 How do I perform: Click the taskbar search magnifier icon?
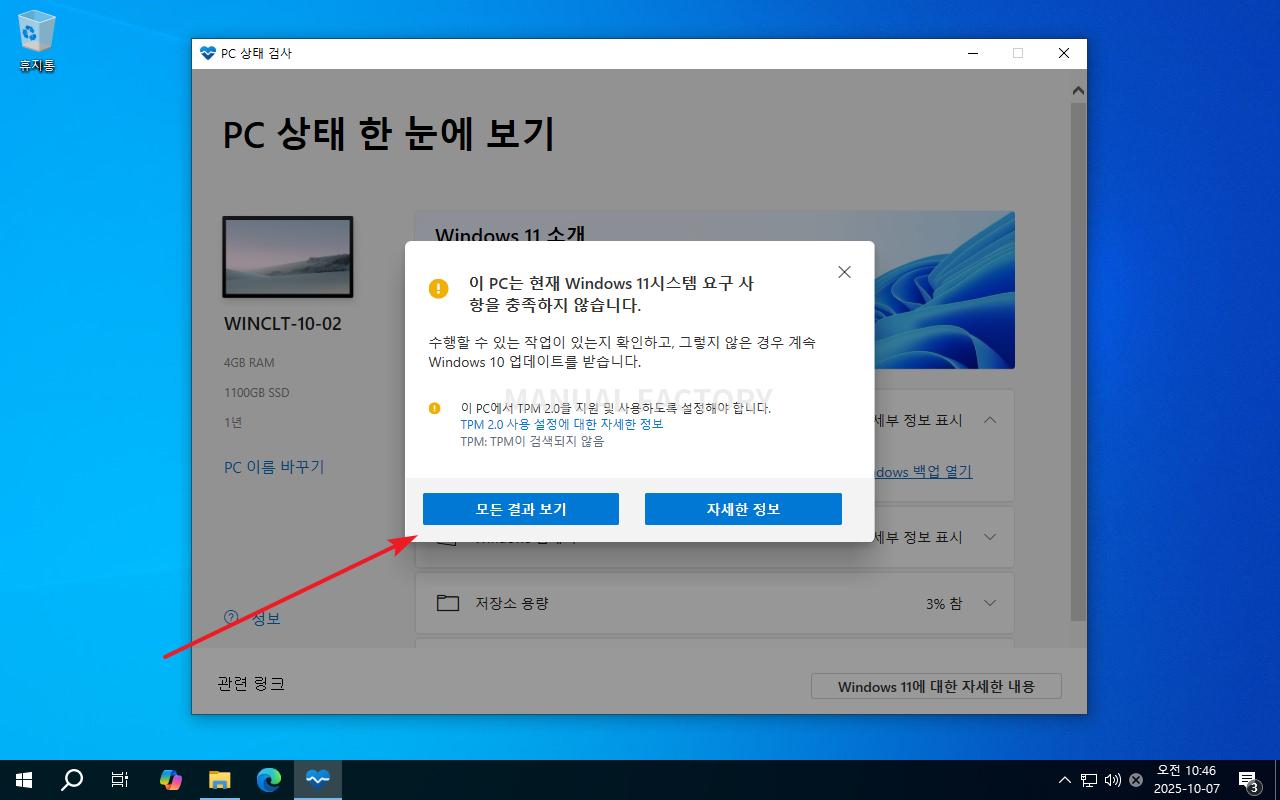coord(72,780)
